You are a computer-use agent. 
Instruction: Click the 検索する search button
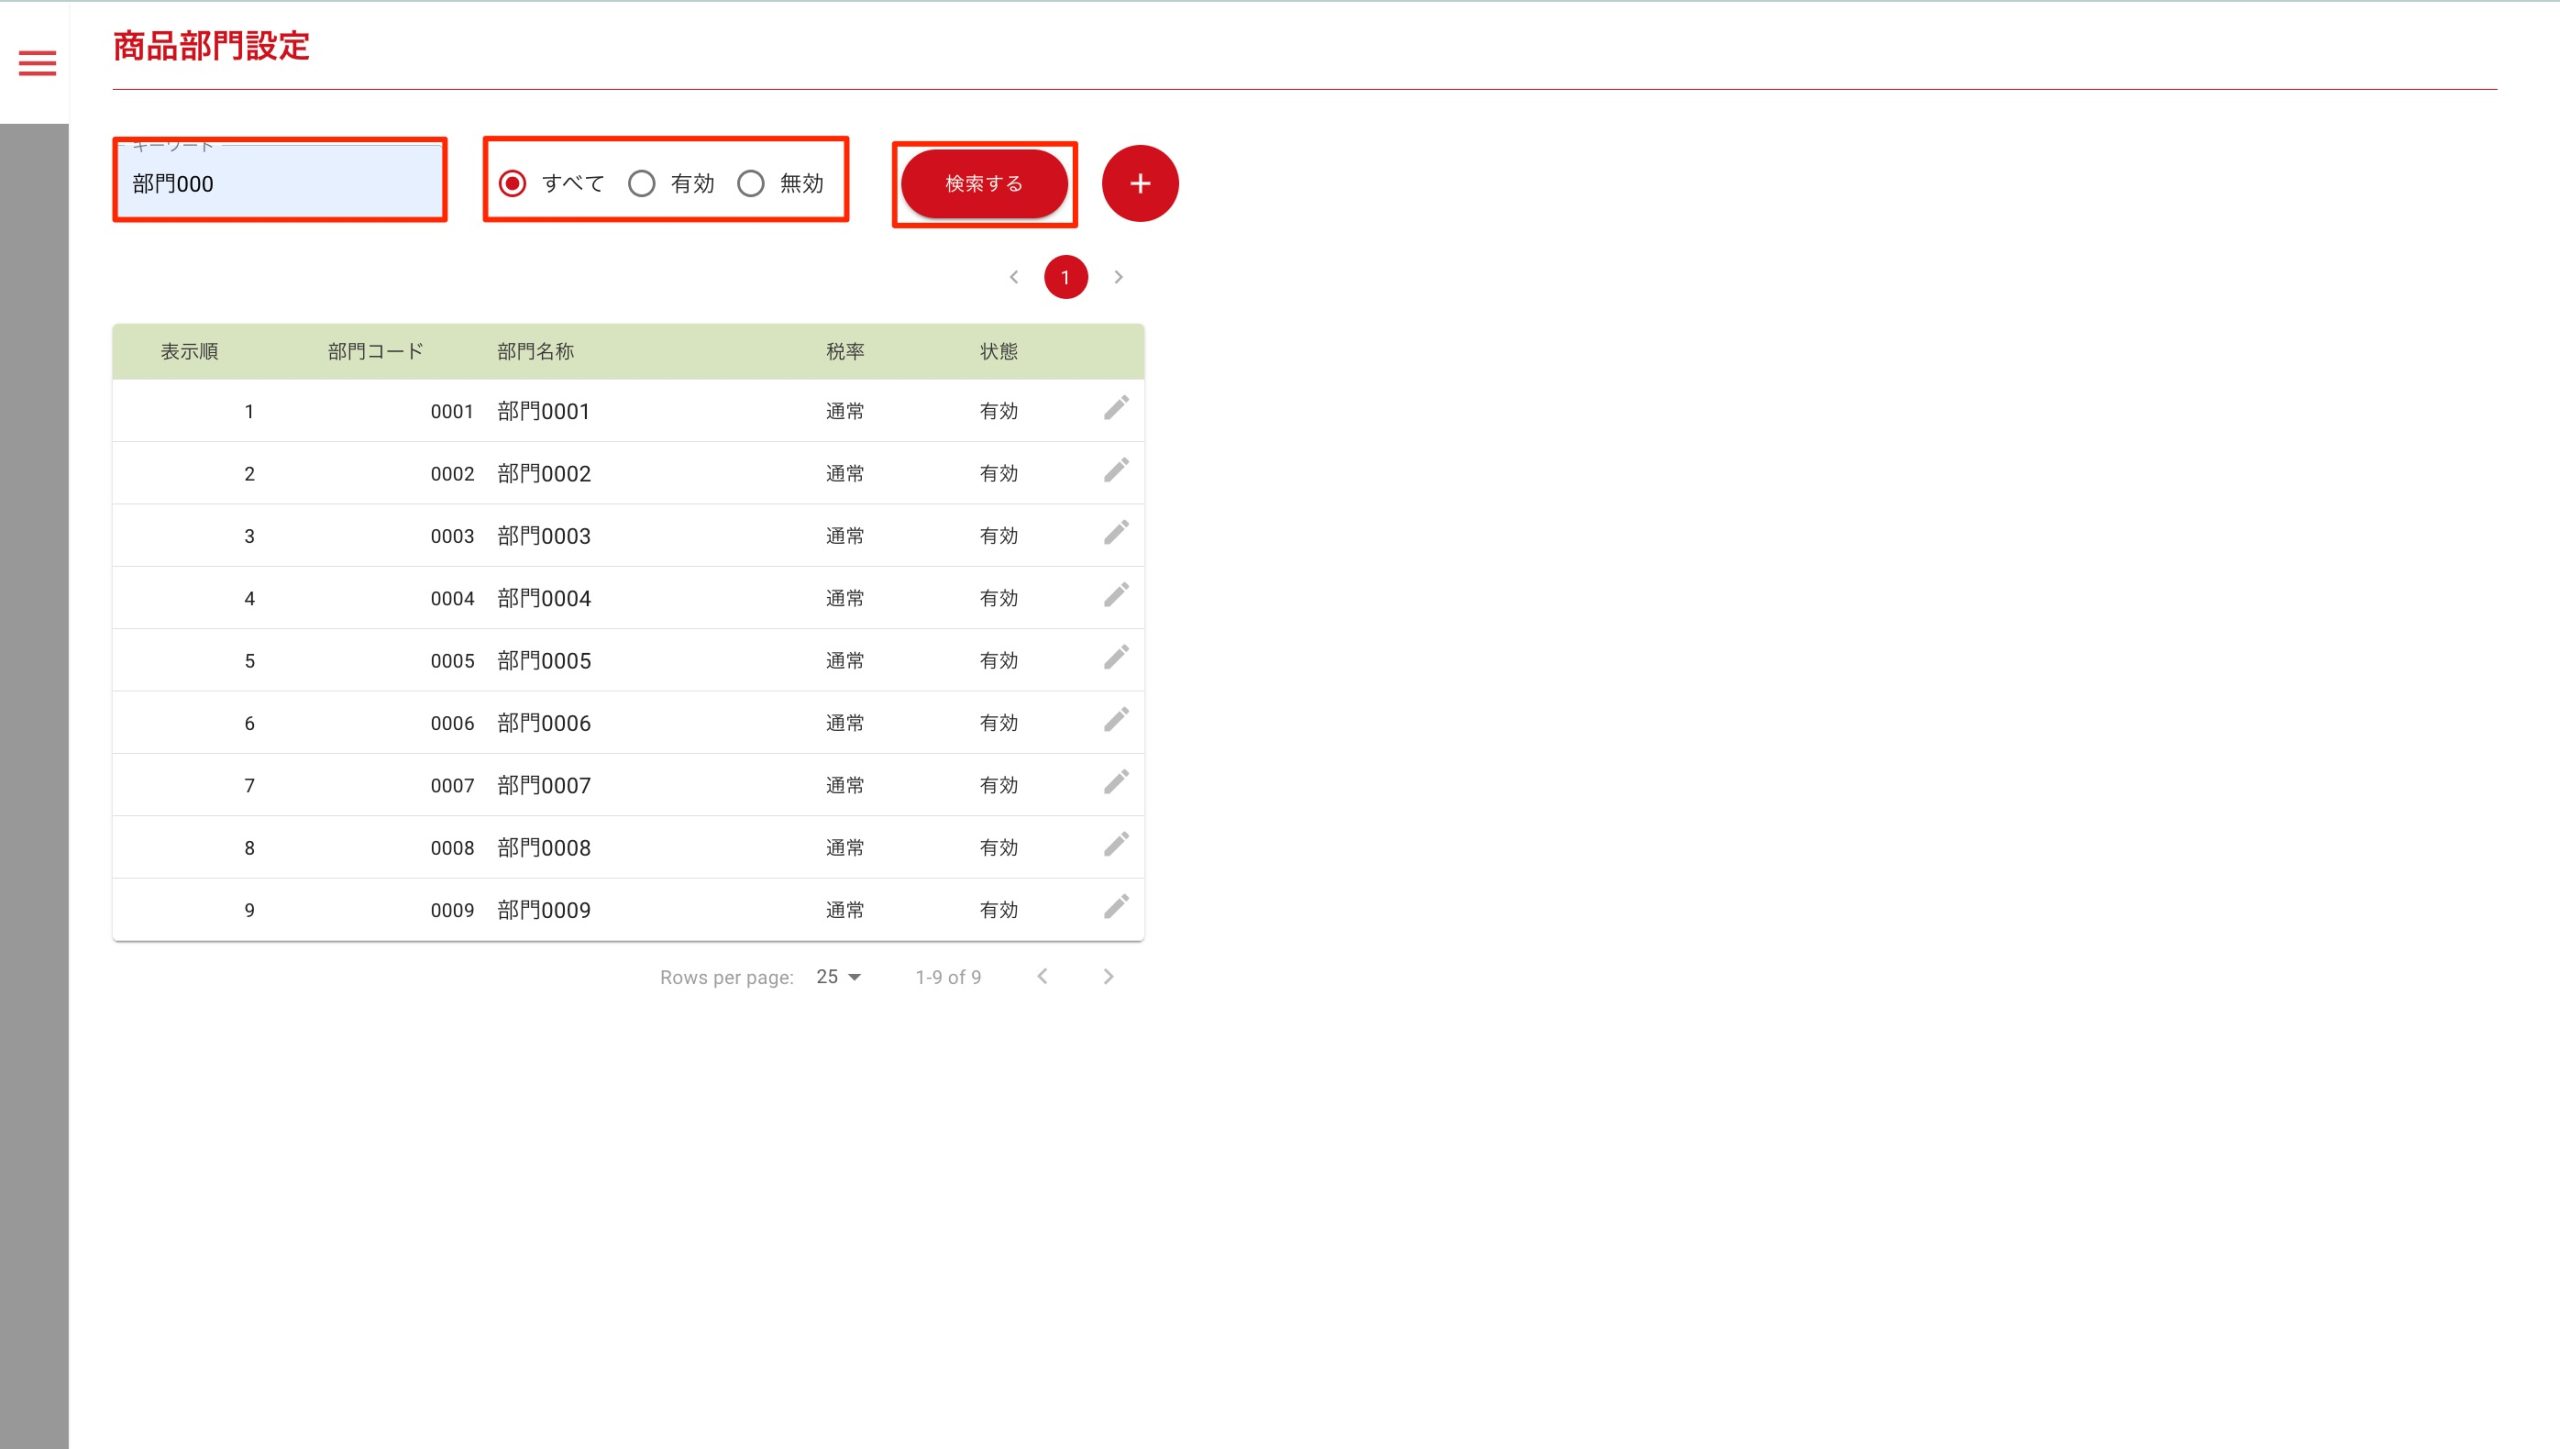tap(984, 183)
